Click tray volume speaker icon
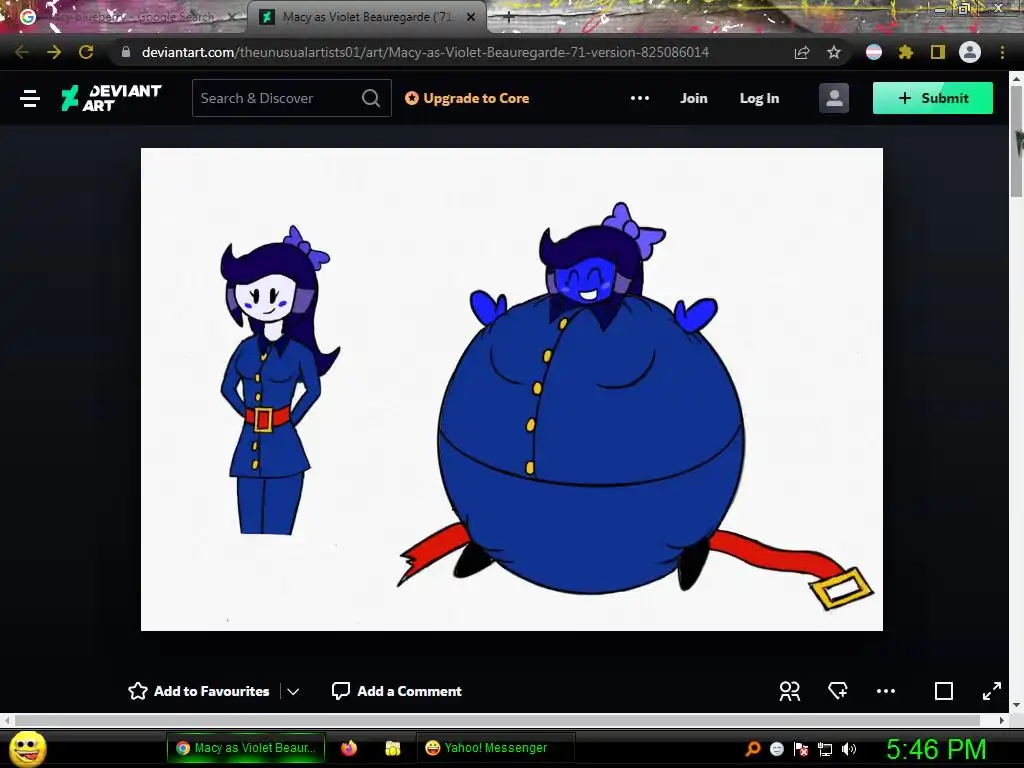This screenshot has height=768, width=1024. point(849,749)
